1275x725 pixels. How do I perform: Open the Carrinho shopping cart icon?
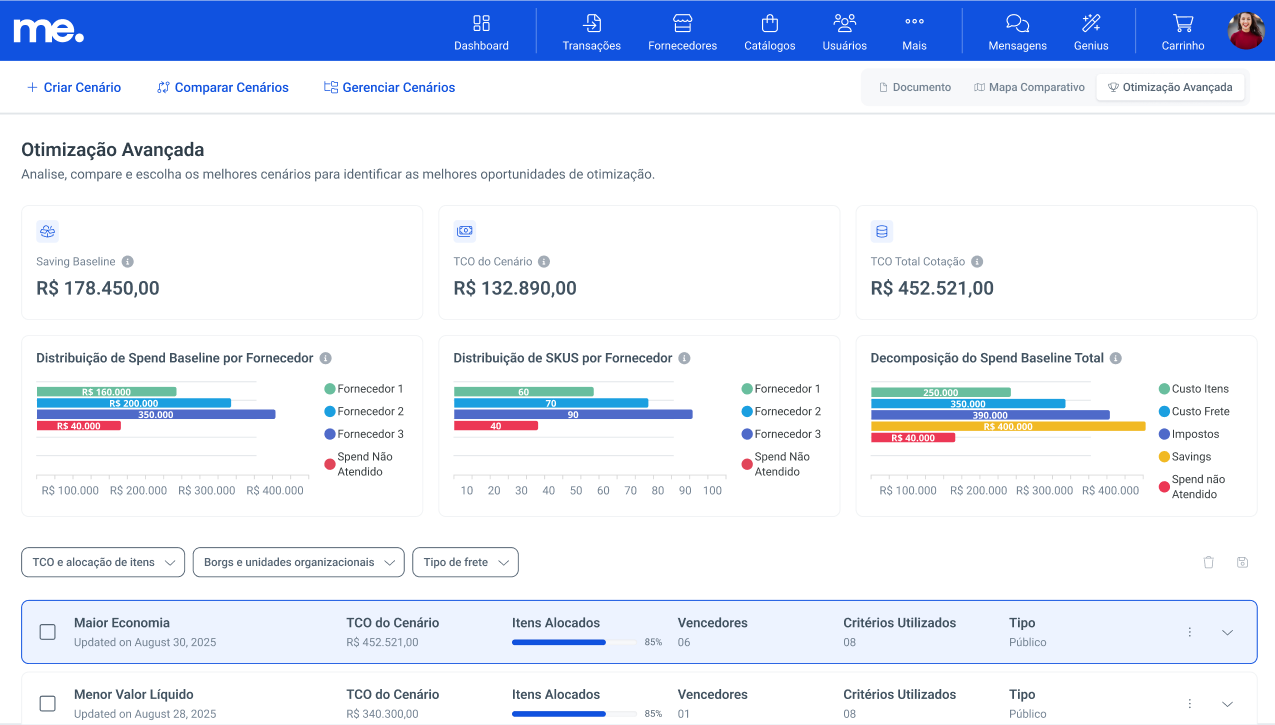1183,23
